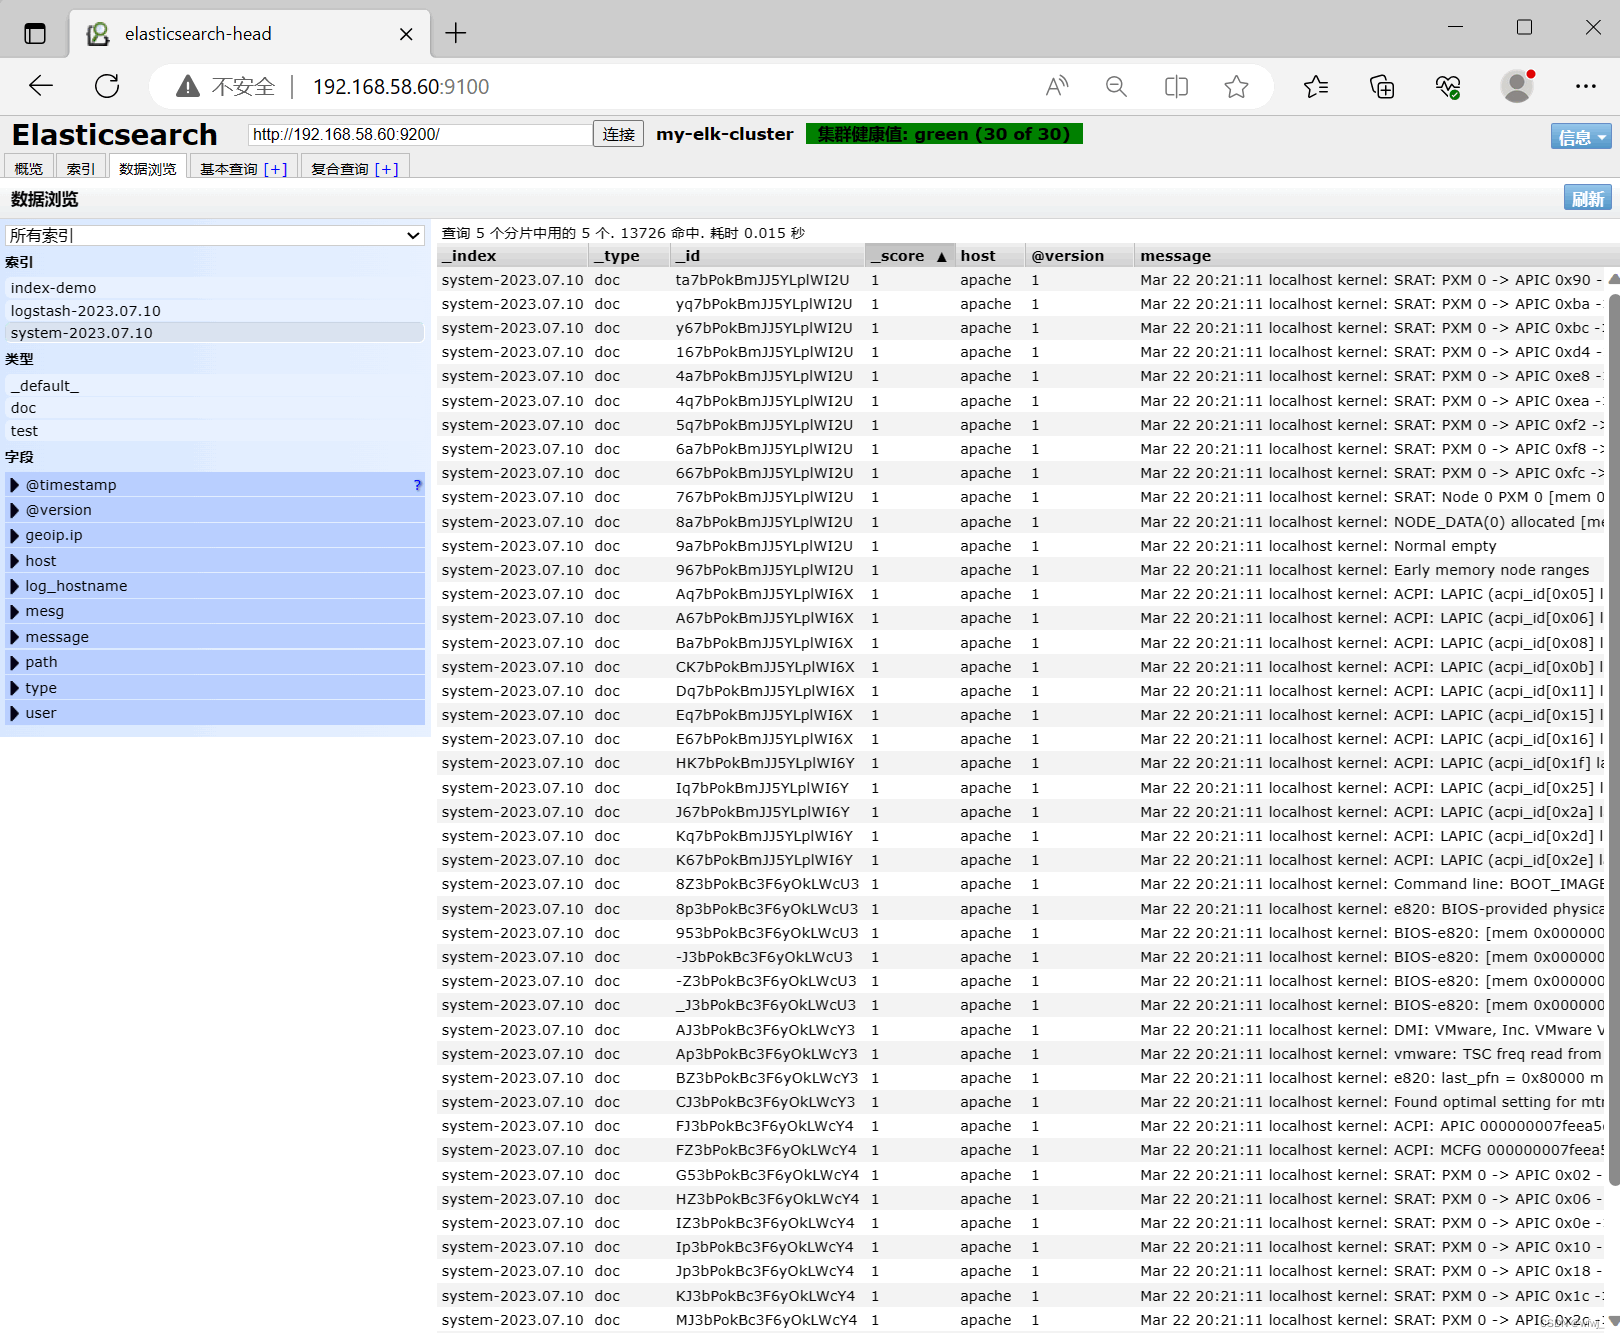Click the not-secure warning triangle icon
This screenshot has width=1620, height=1338.
pyautogui.click(x=187, y=87)
